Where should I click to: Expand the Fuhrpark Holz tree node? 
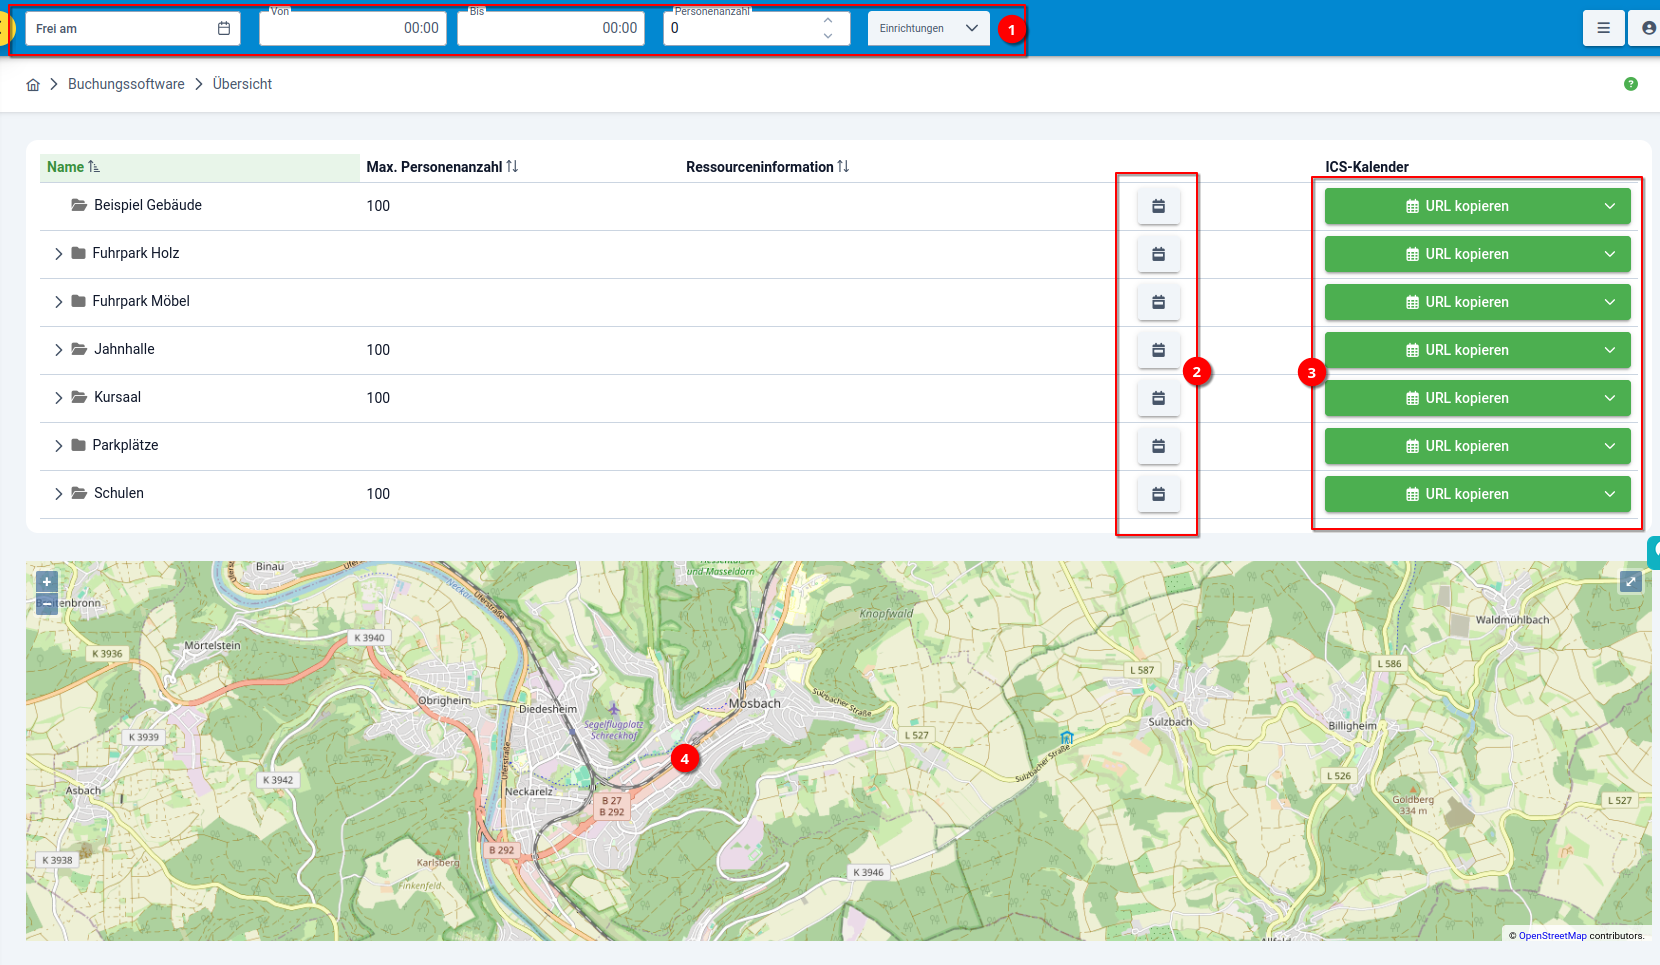pyautogui.click(x=59, y=254)
